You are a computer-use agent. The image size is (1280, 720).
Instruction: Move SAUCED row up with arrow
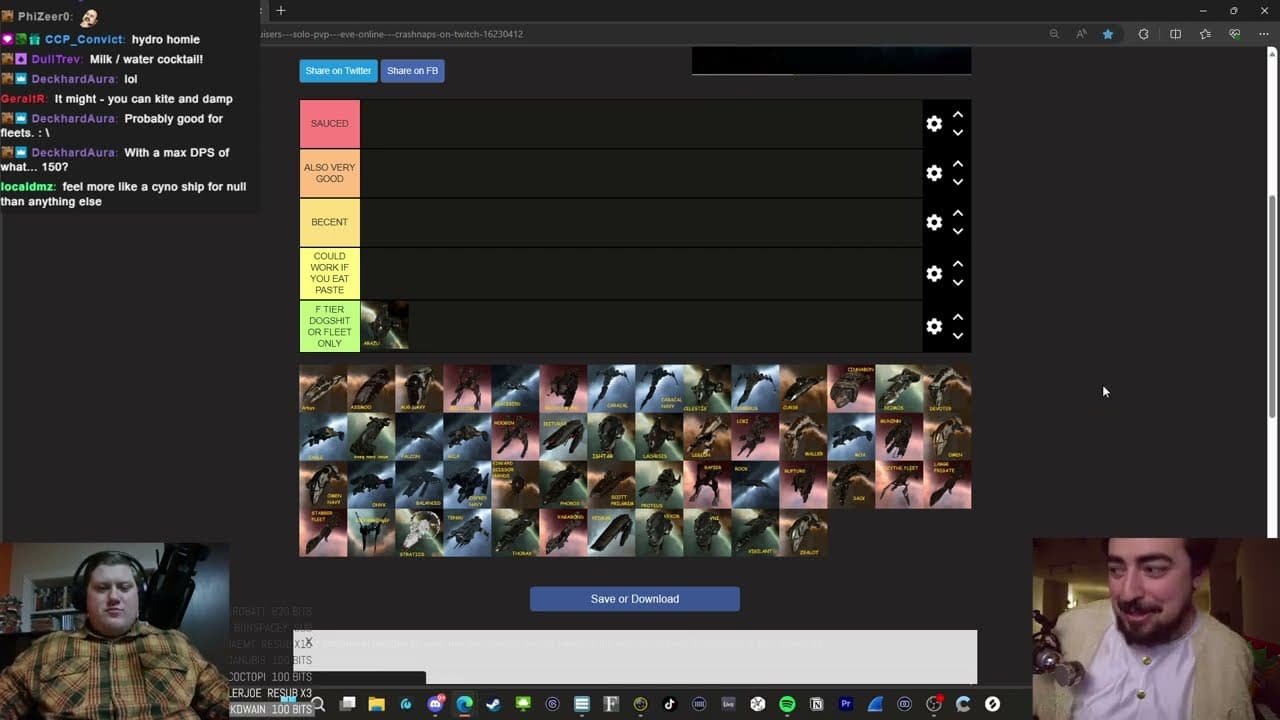point(958,114)
